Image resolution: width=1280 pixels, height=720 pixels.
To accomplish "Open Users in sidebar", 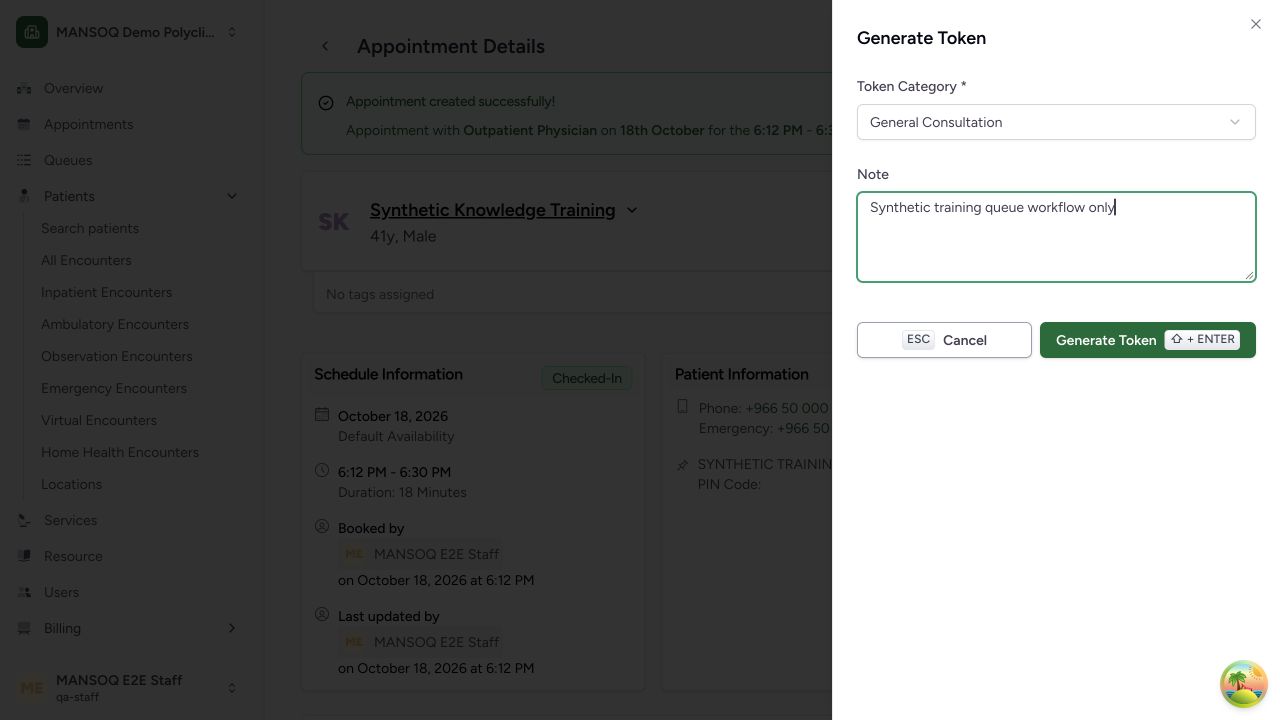I will 61,592.
